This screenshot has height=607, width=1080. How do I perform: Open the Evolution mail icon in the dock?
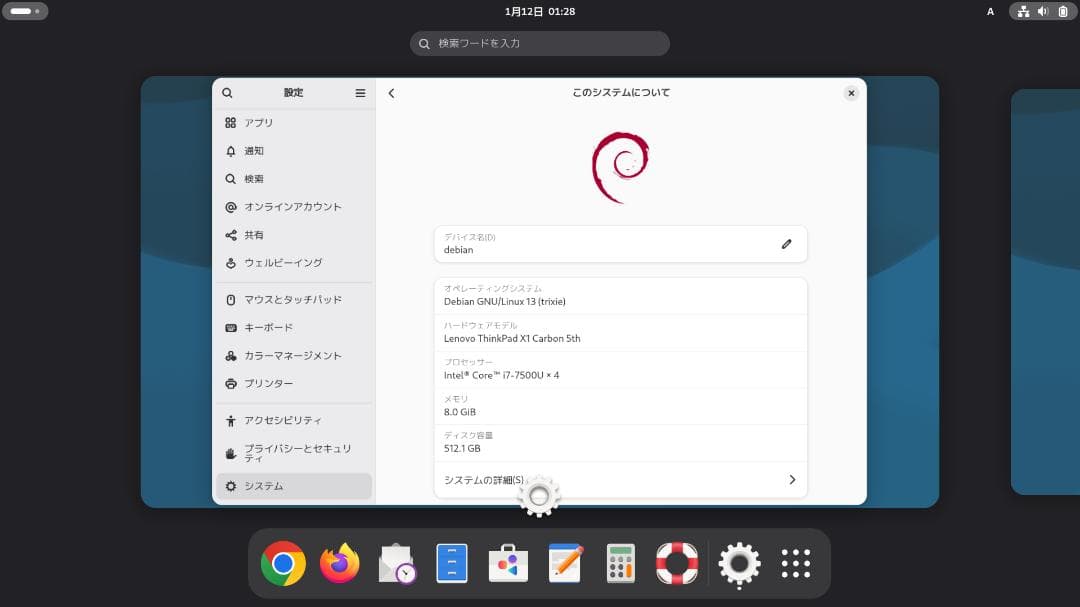(396, 563)
